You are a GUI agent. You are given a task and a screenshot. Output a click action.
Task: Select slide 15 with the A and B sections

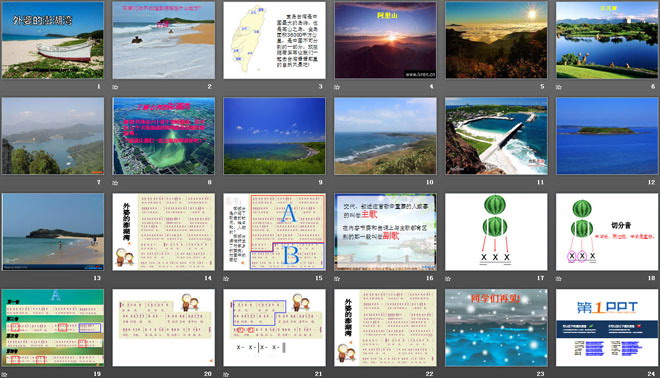(x=274, y=232)
